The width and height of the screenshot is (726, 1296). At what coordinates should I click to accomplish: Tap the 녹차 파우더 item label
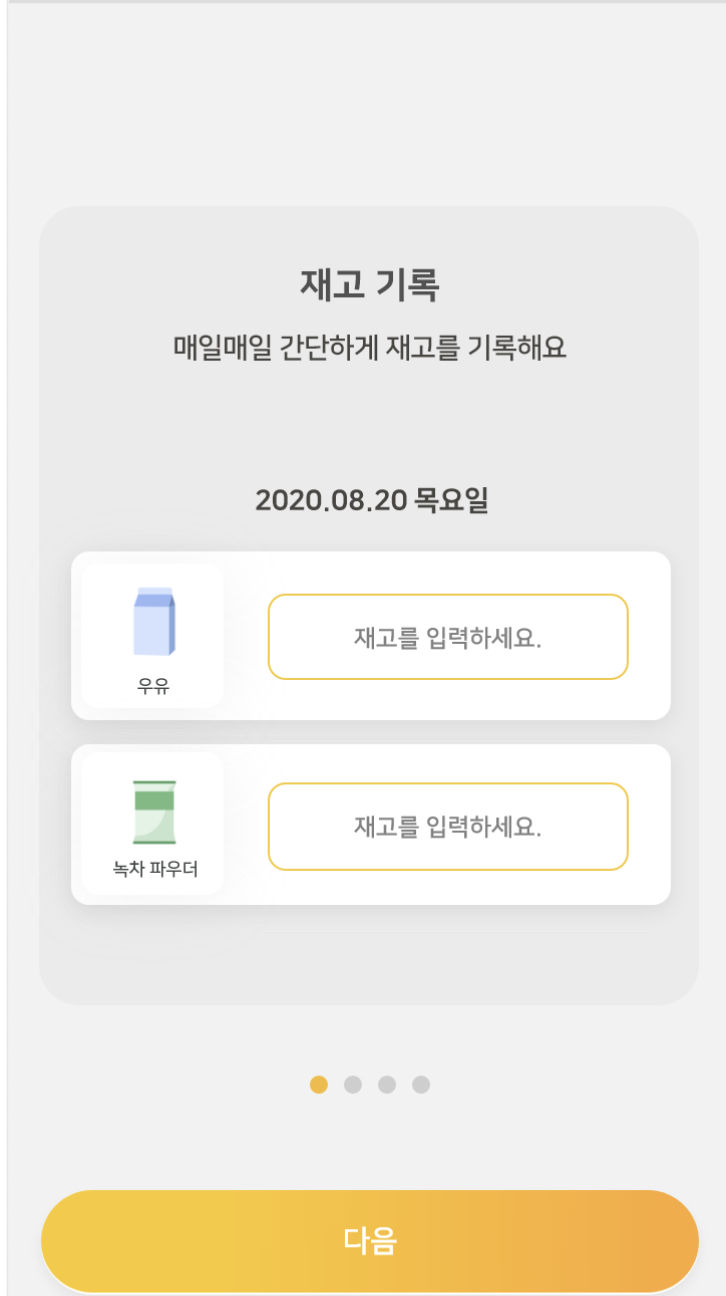[155, 869]
